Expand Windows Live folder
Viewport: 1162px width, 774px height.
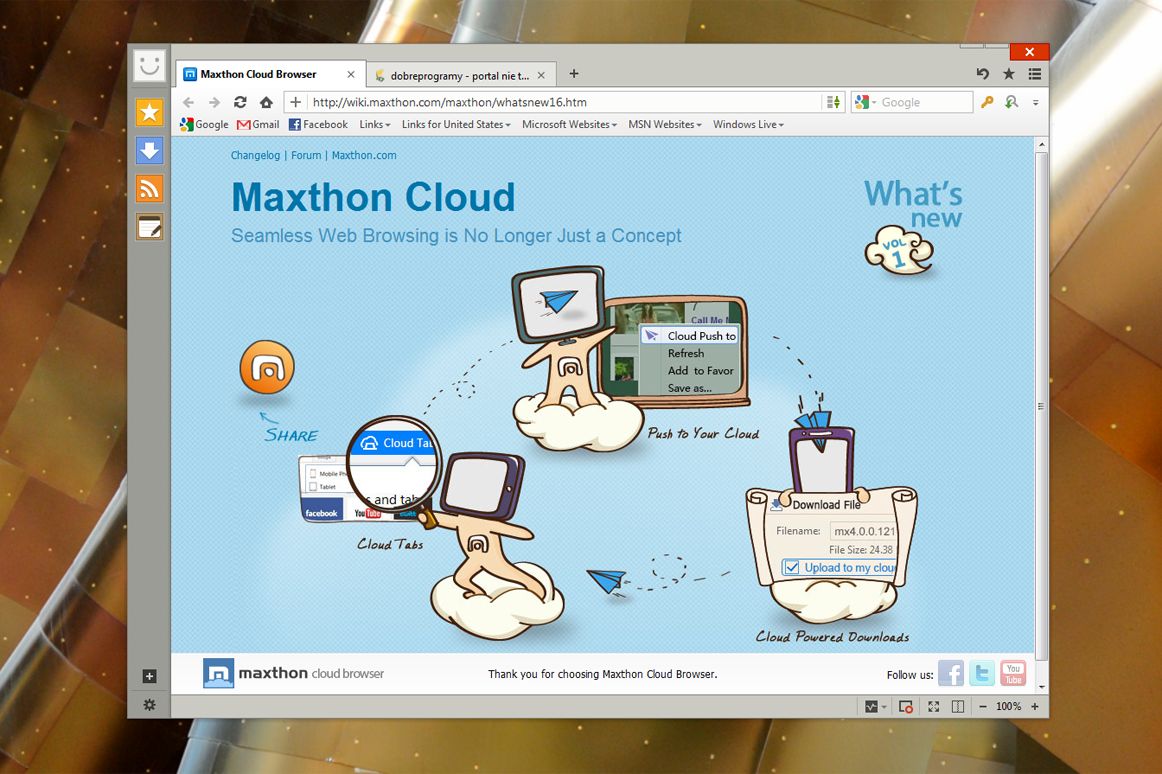coord(748,125)
